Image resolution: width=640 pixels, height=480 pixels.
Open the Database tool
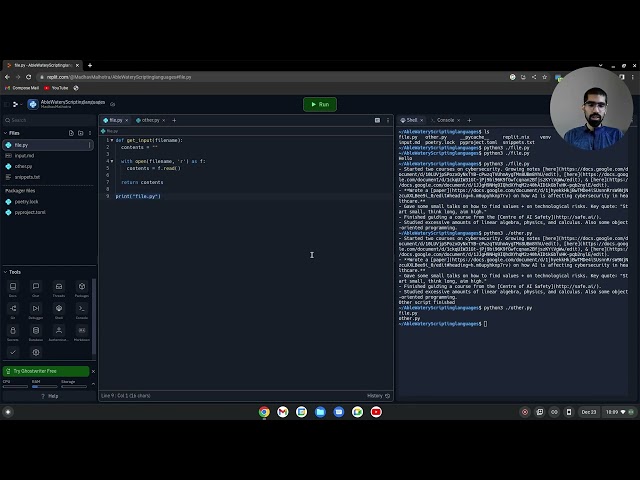[x=36, y=333]
